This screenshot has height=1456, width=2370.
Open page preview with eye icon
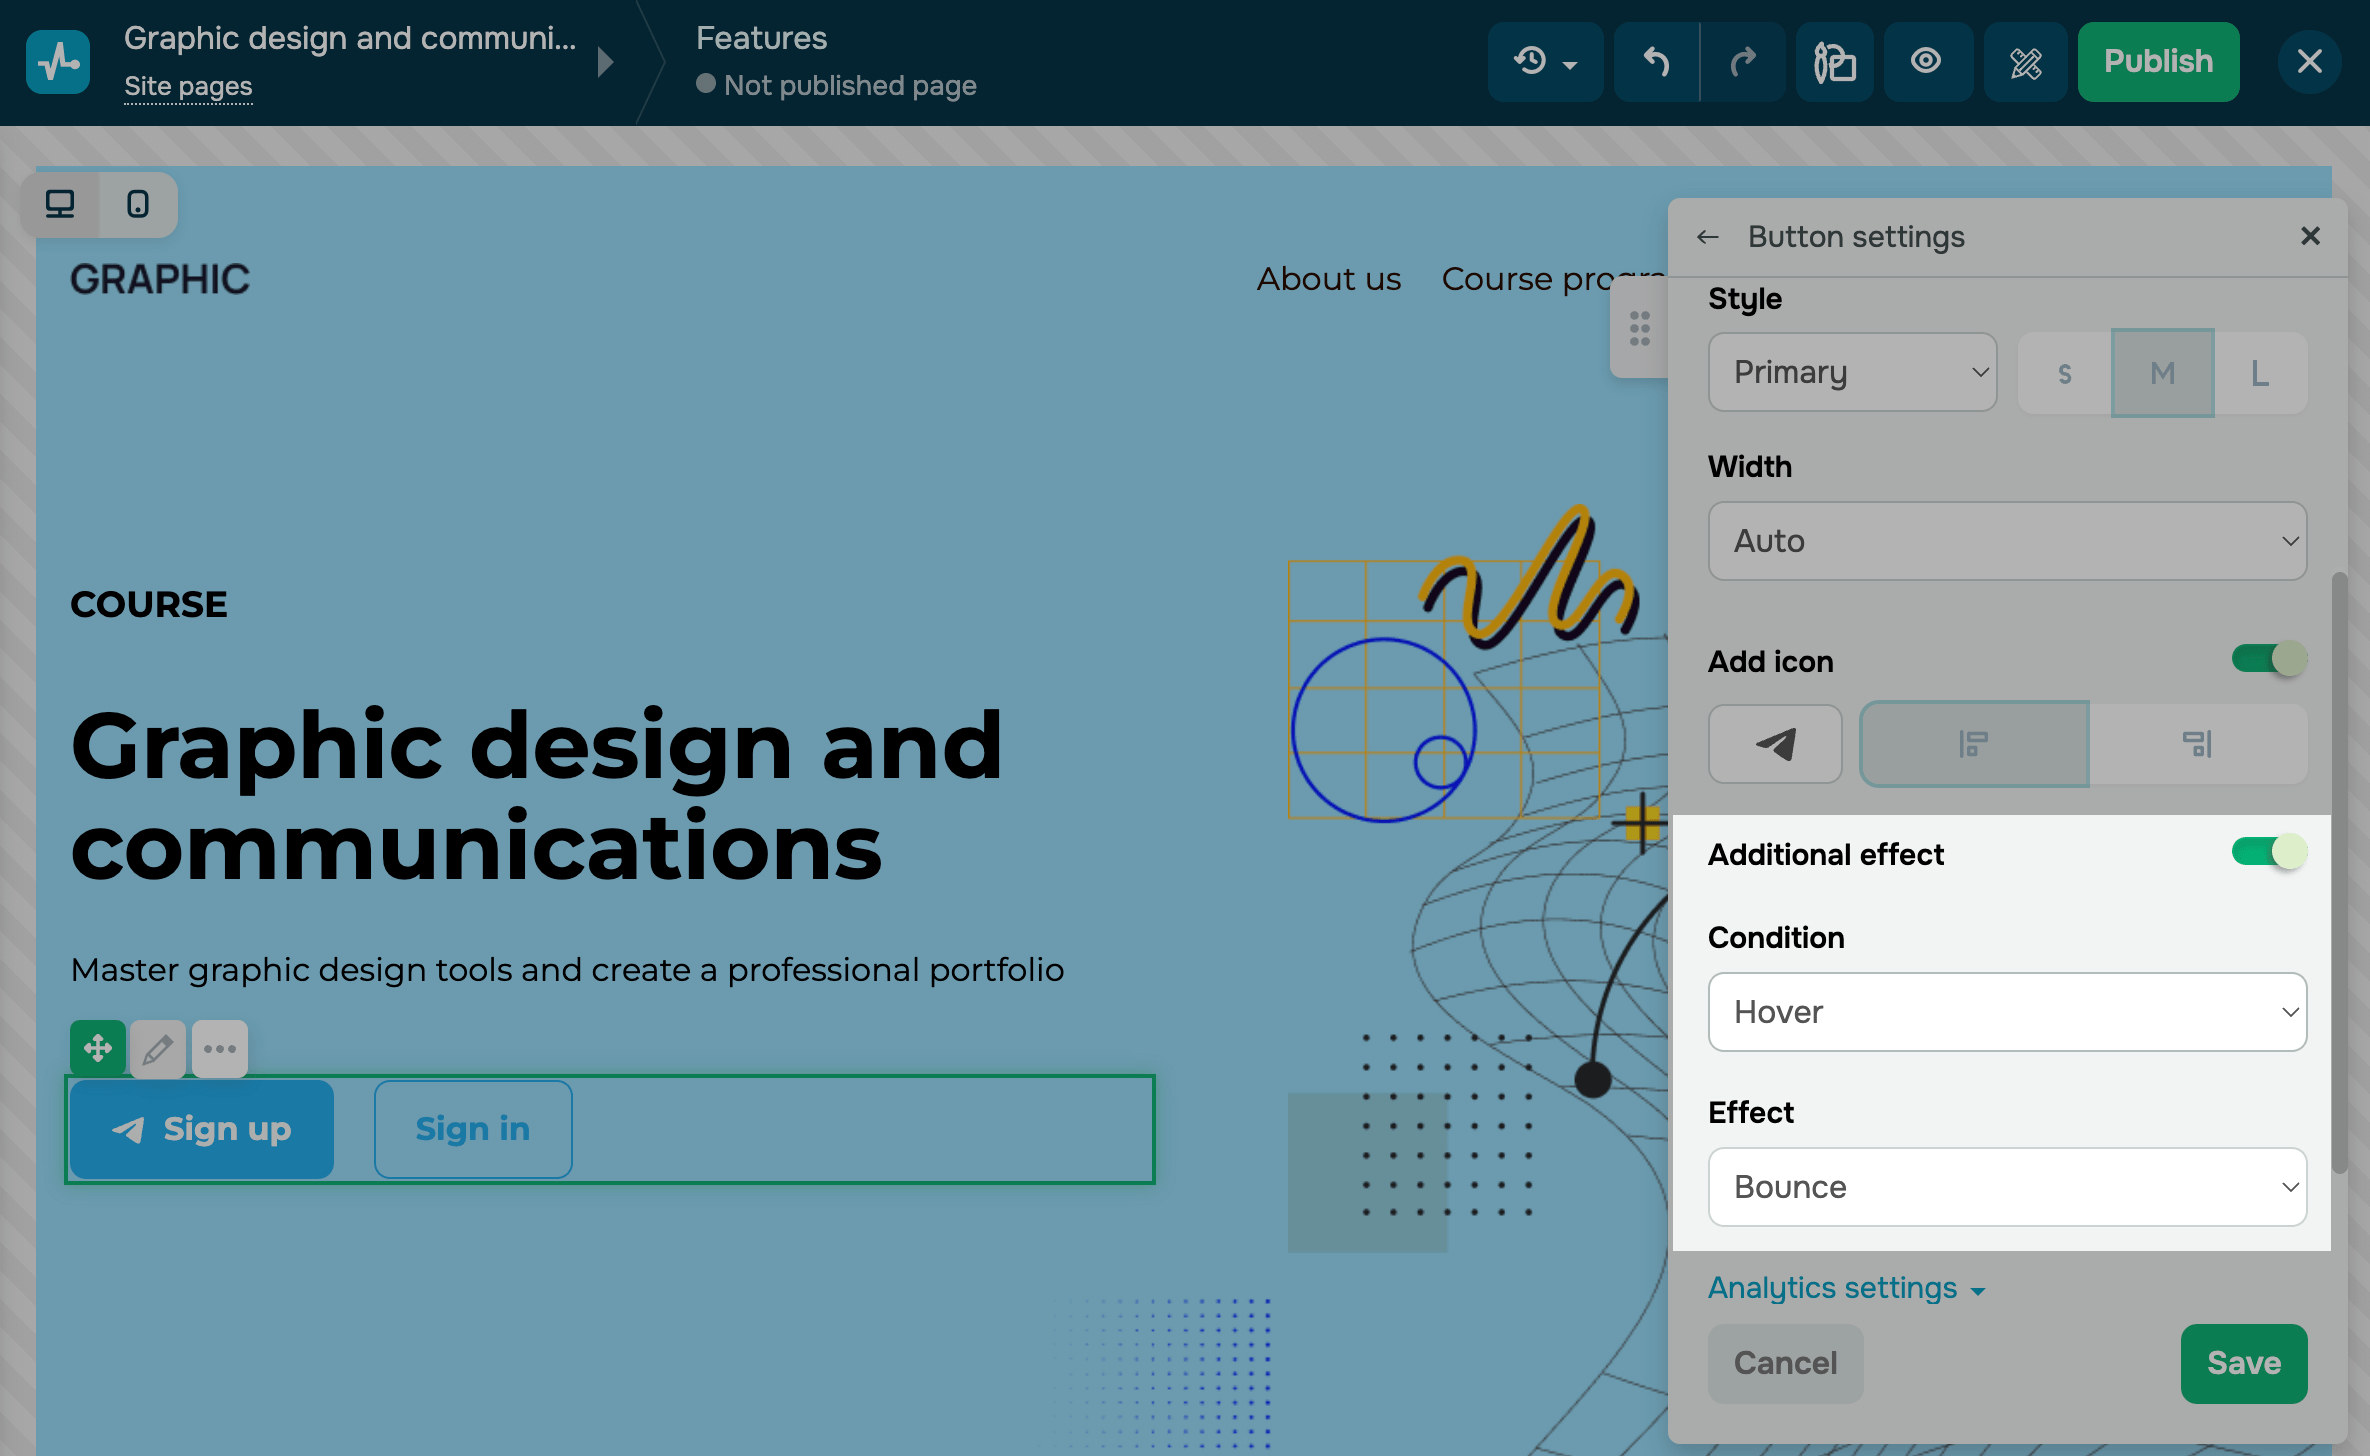(x=1926, y=62)
